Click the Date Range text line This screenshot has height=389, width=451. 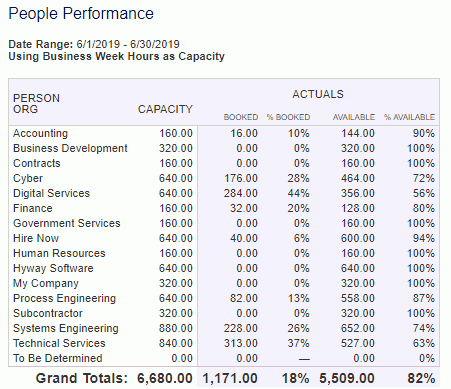pyautogui.click(x=94, y=44)
